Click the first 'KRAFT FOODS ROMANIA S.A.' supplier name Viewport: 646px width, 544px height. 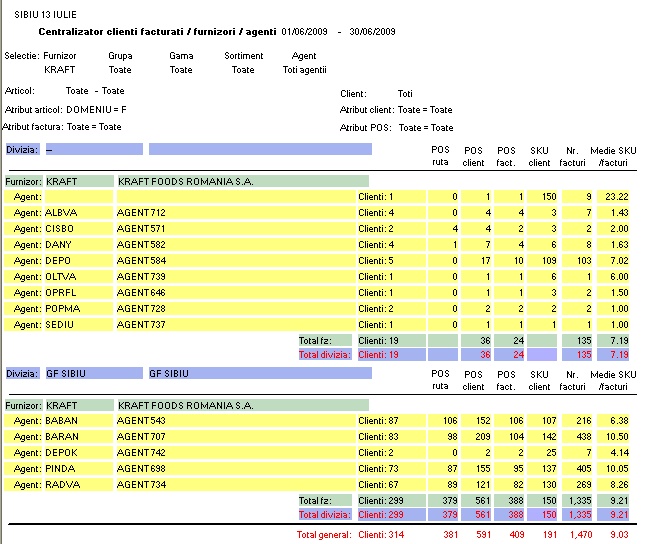[243, 181]
